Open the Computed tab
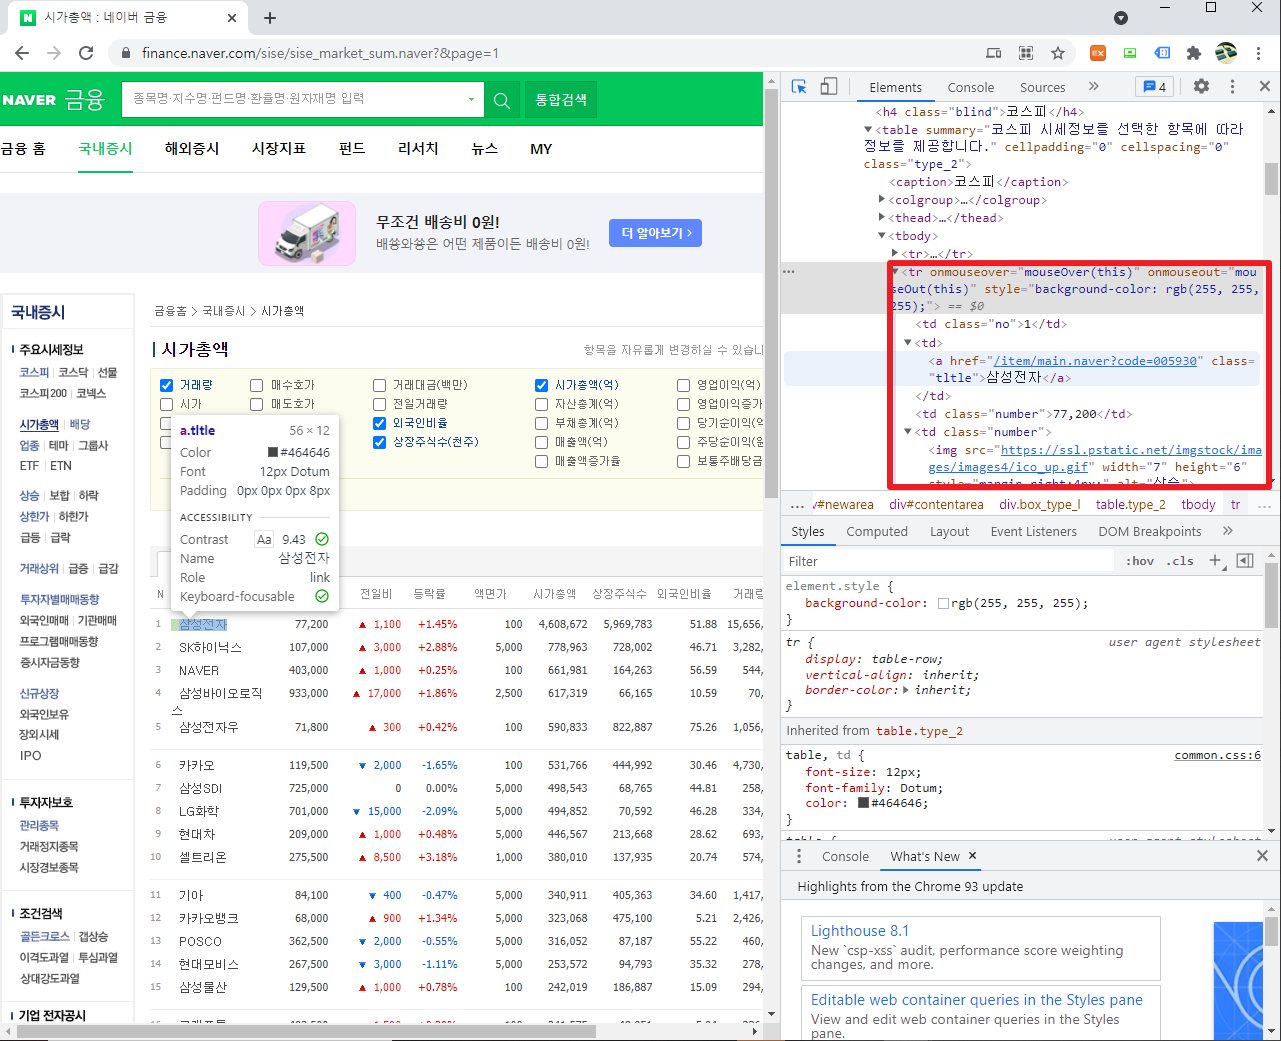Screen dimensions: 1281x1041 [877, 531]
